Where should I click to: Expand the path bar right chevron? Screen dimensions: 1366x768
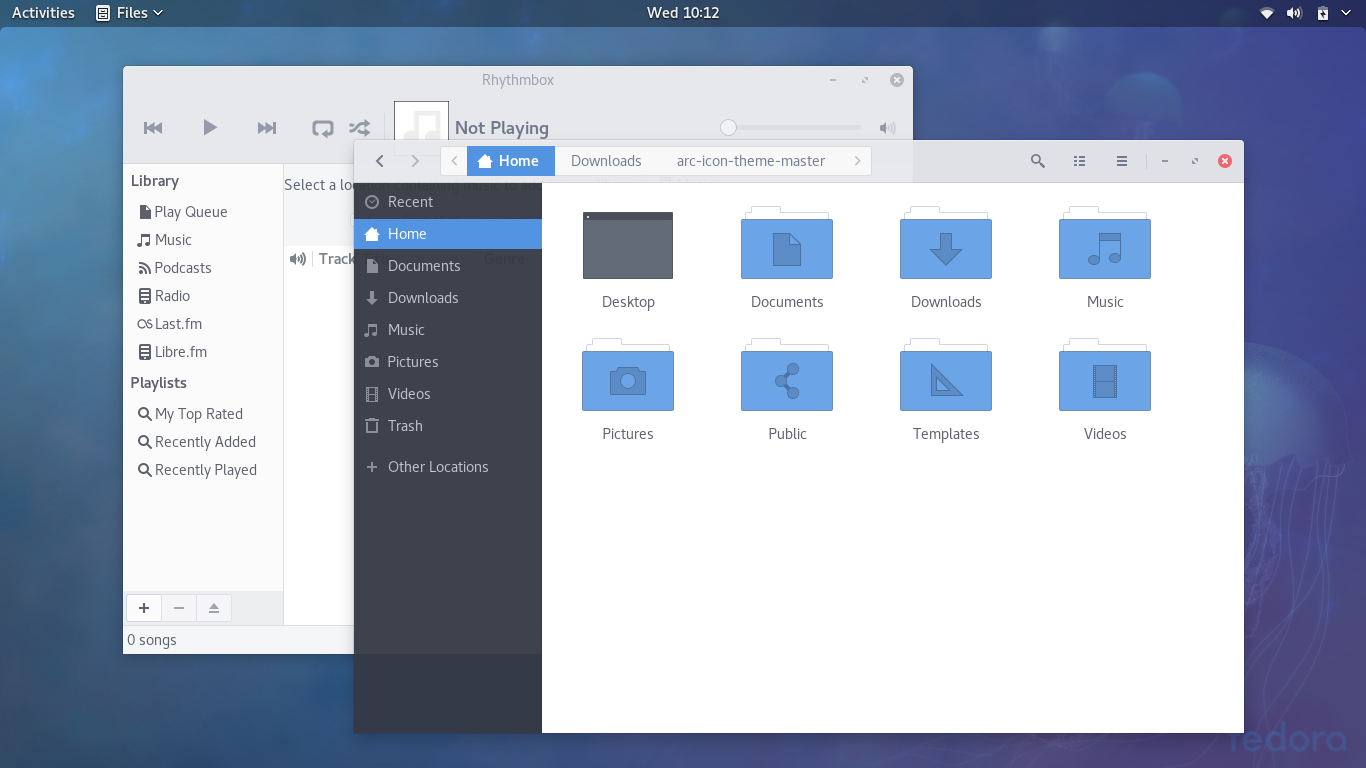point(858,161)
